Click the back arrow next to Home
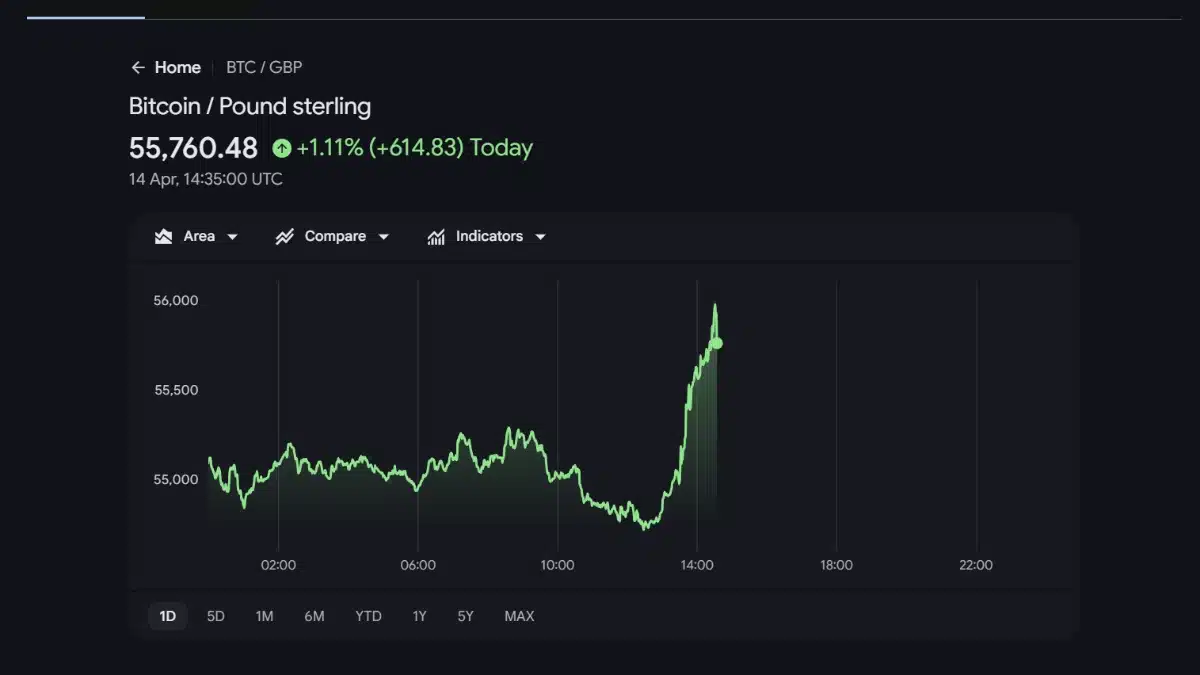Image resolution: width=1200 pixels, height=675 pixels. [137, 67]
